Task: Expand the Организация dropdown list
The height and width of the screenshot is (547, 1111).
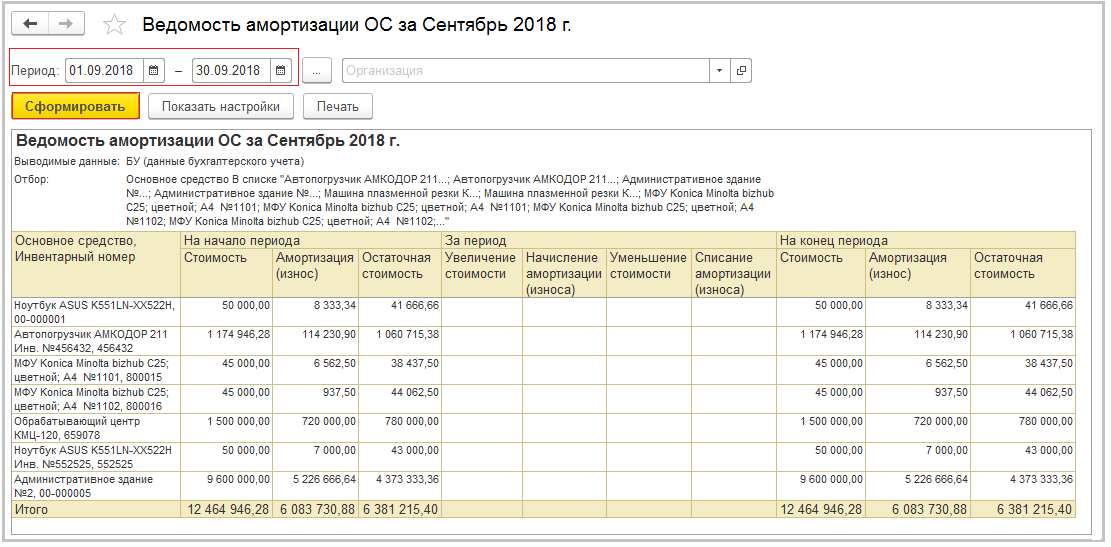Action: pos(719,71)
